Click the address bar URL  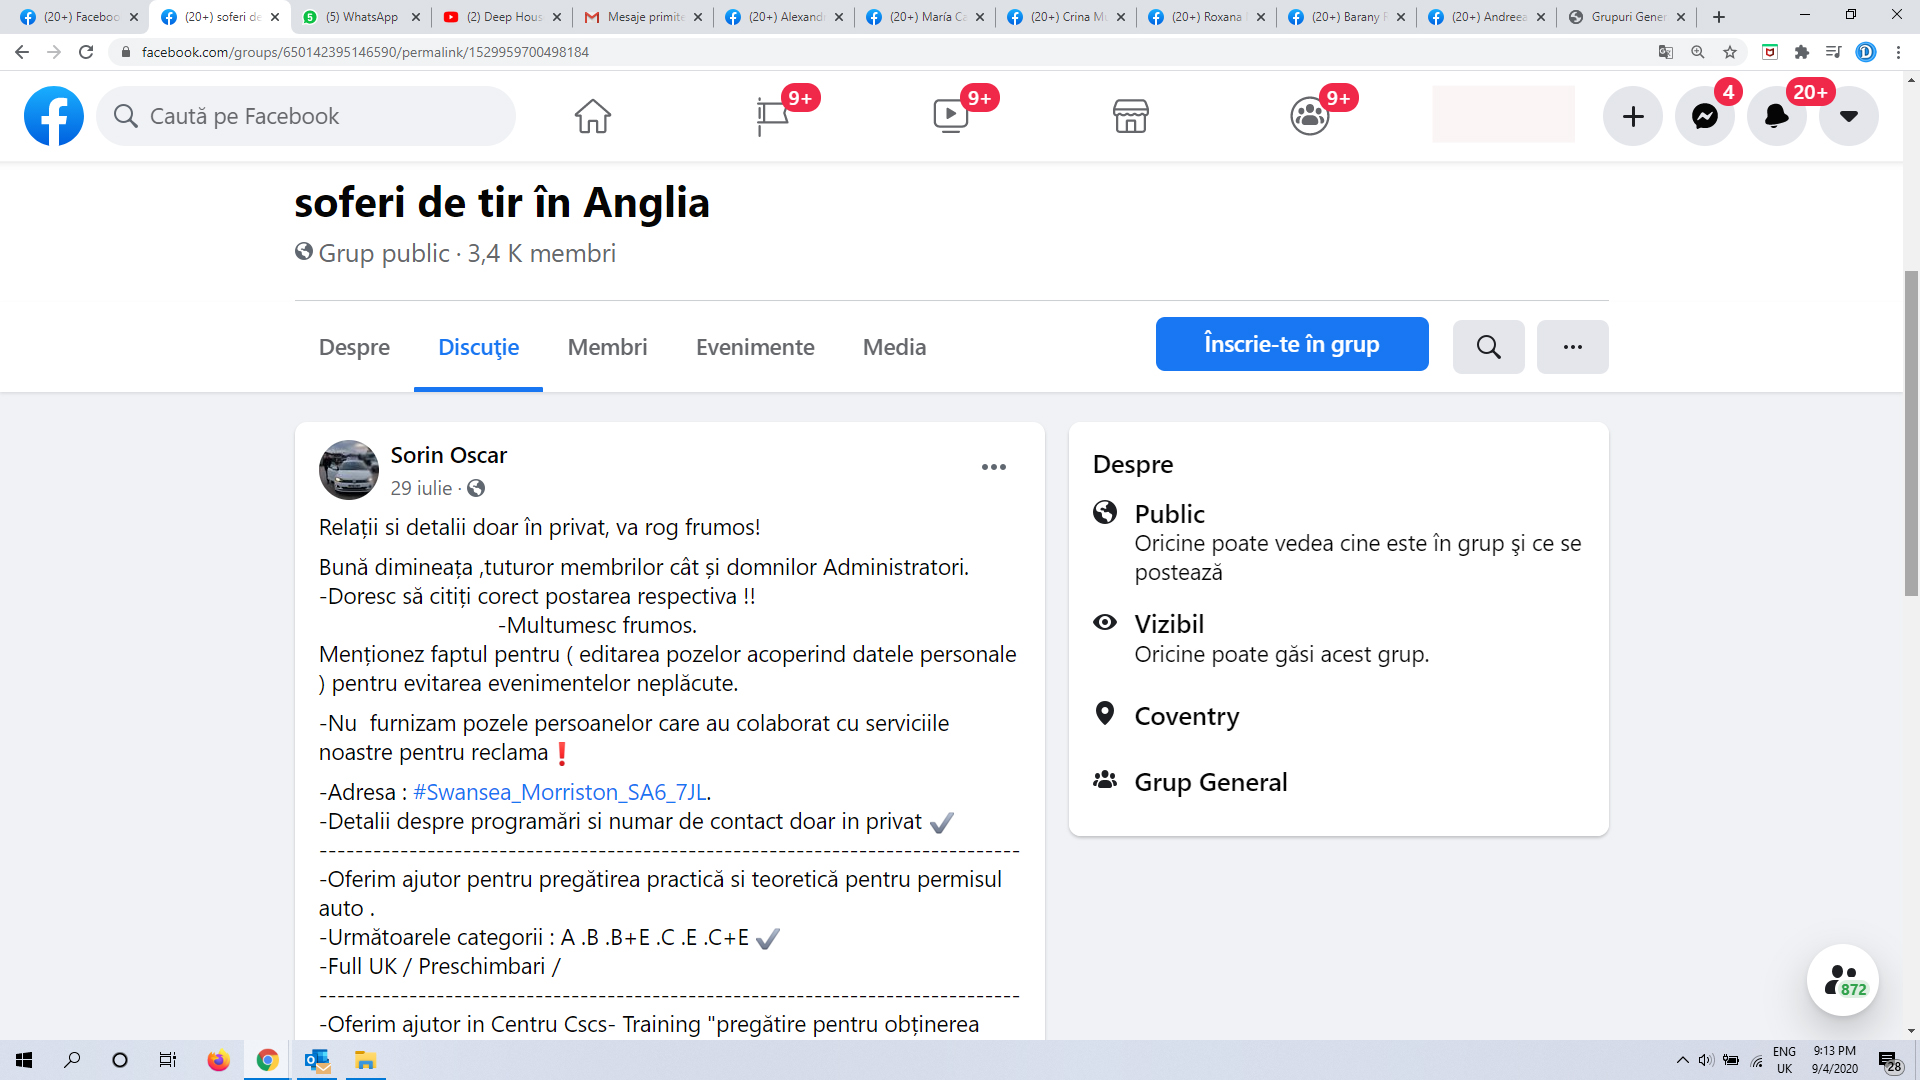(365, 52)
